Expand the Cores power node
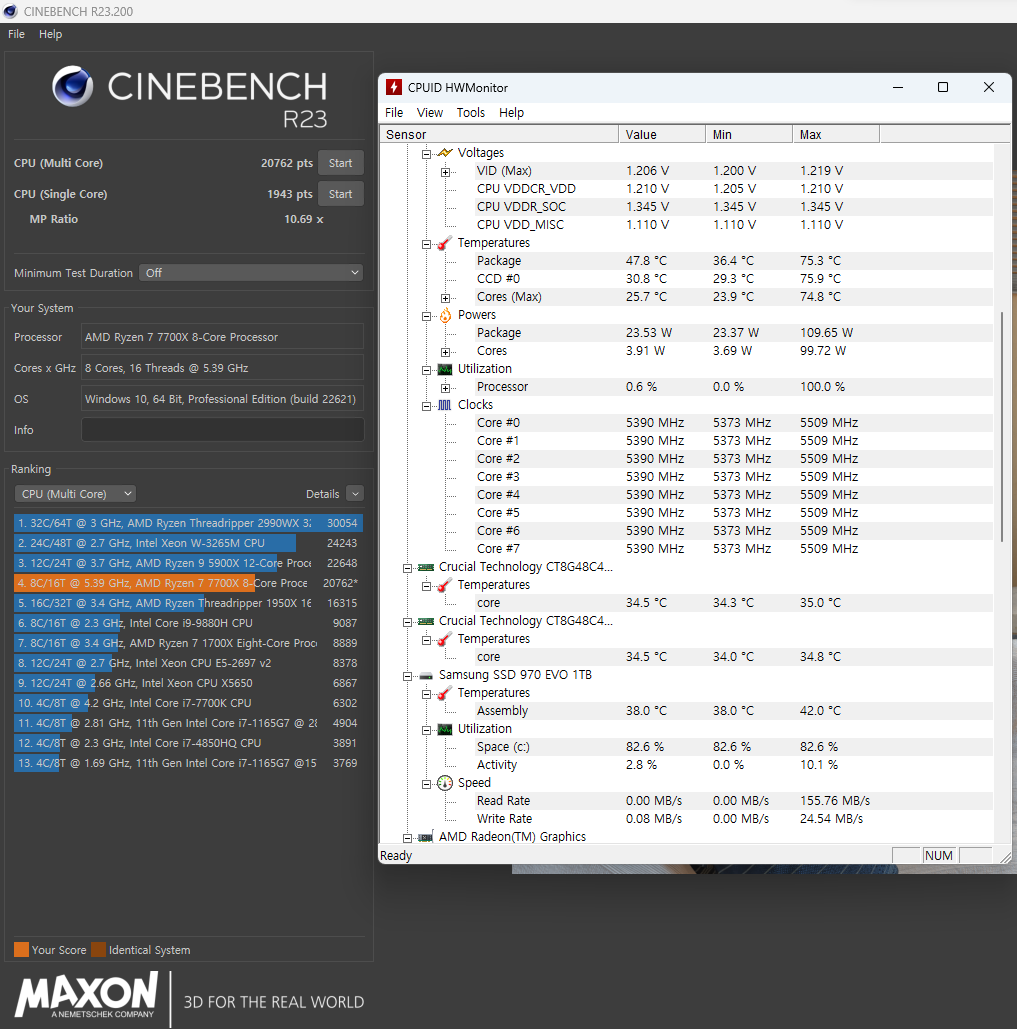The width and height of the screenshot is (1017, 1029). point(446,352)
